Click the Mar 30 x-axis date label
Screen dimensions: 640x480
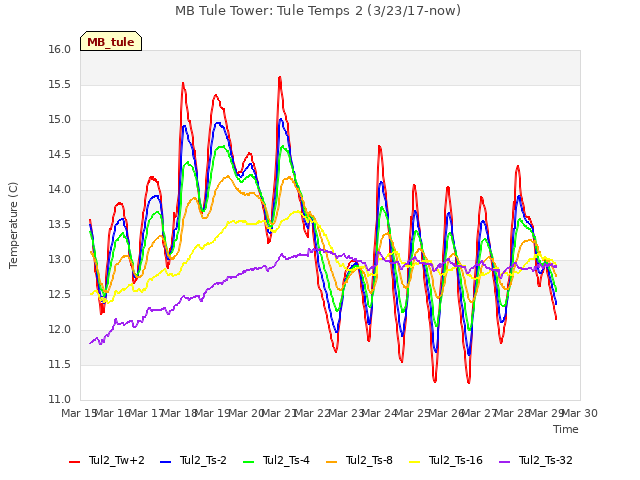click(580, 413)
